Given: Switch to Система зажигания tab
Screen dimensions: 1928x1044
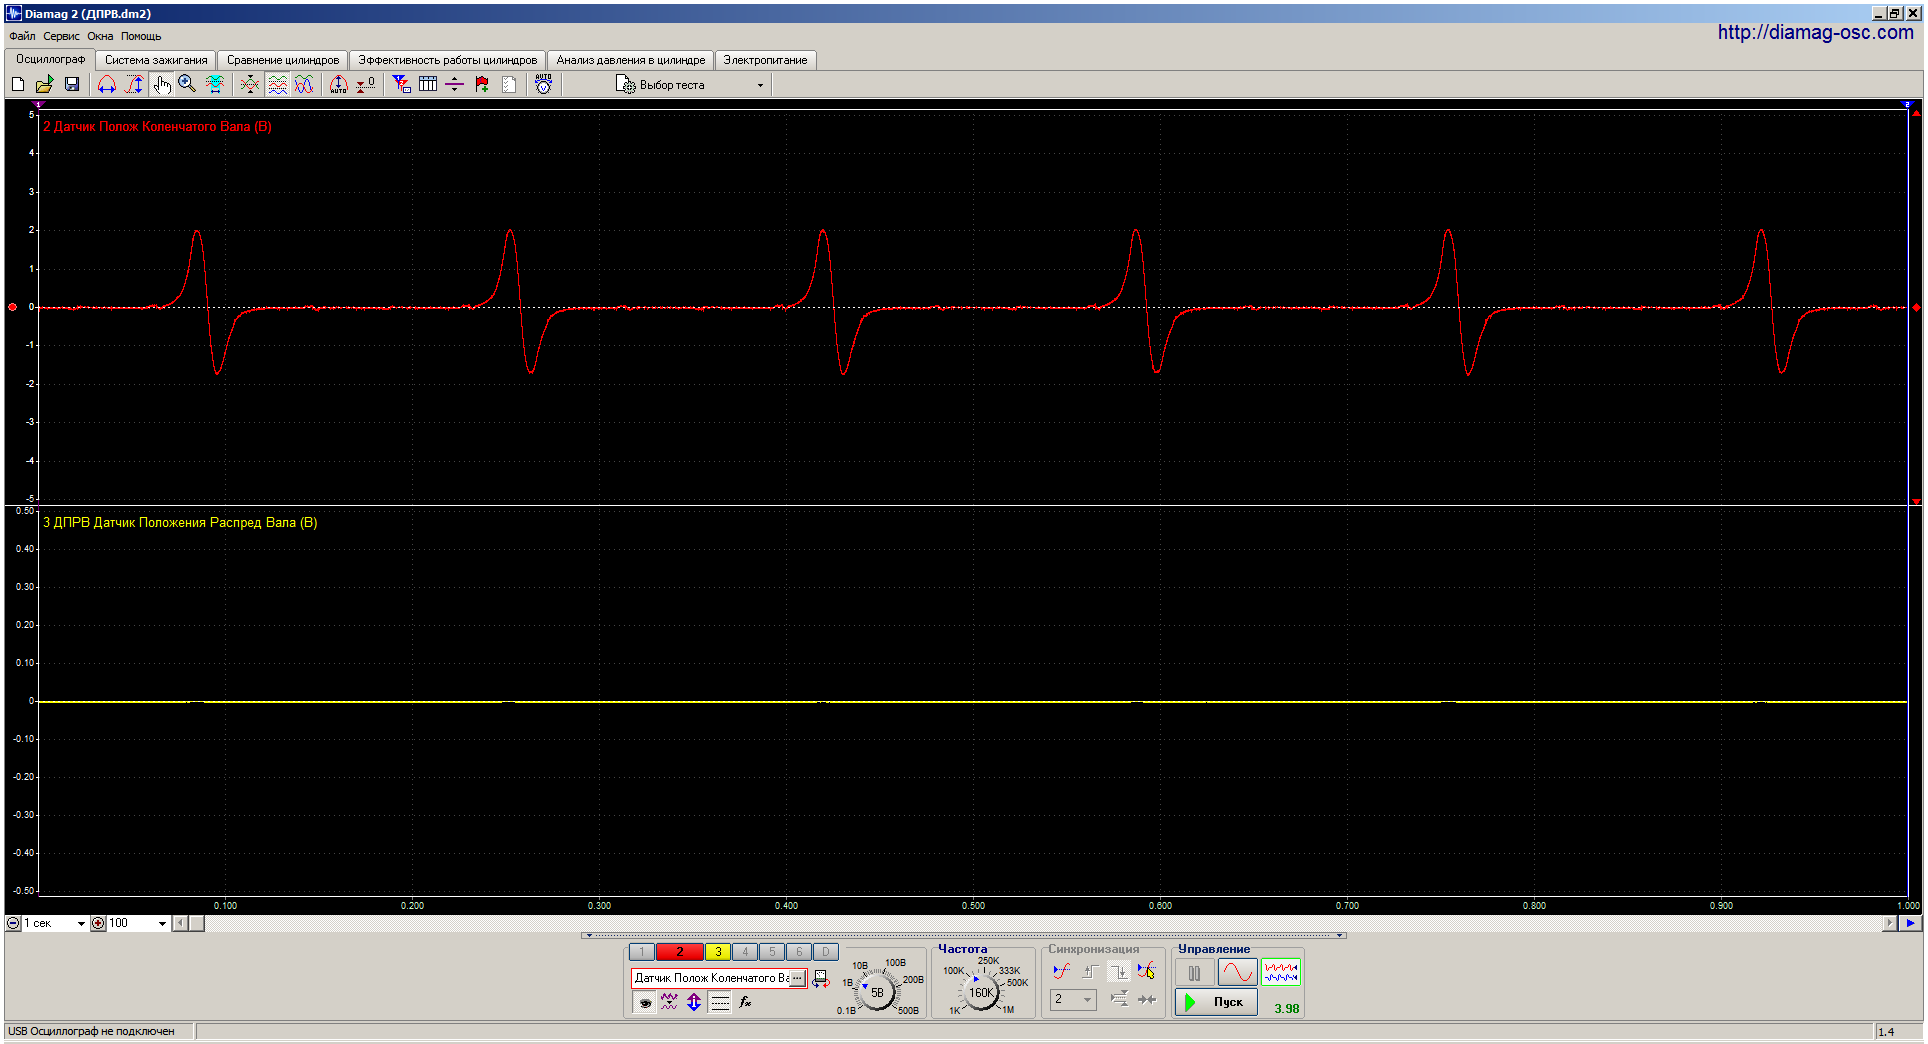Looking at the screenshot, I should click(156, 60).
